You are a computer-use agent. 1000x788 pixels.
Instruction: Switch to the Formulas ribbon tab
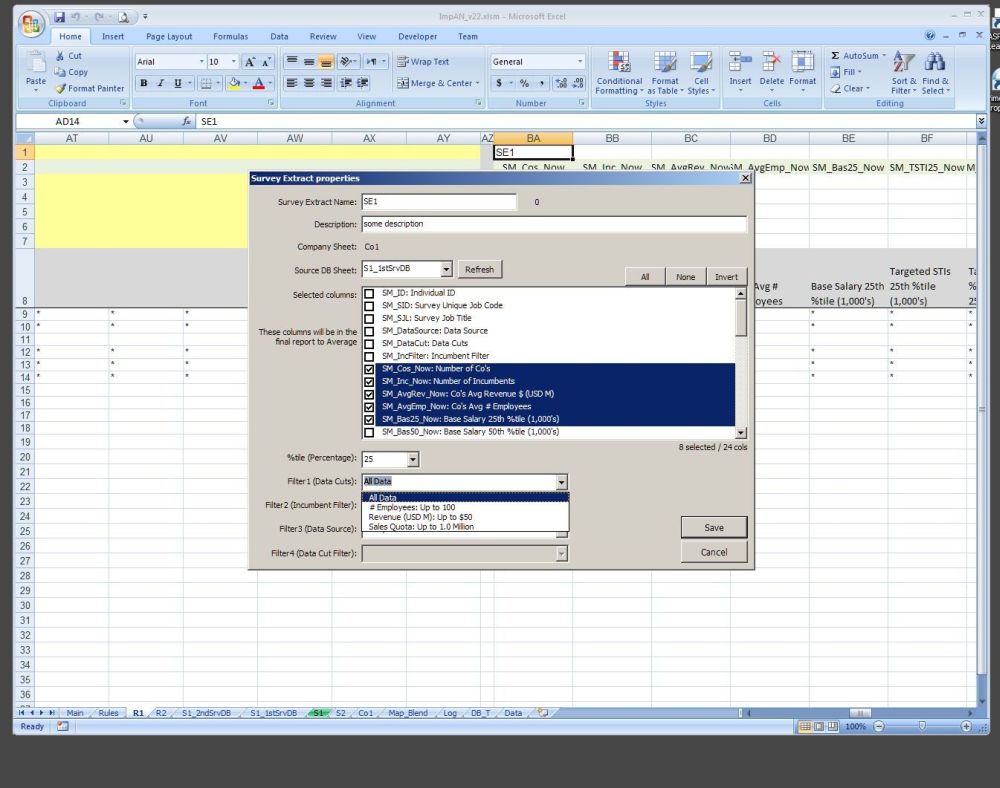230,37
